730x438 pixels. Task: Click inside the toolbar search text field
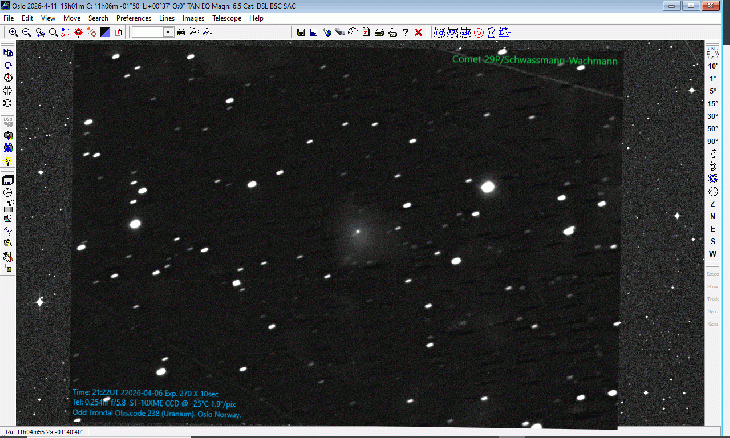[x=147, y=32]
